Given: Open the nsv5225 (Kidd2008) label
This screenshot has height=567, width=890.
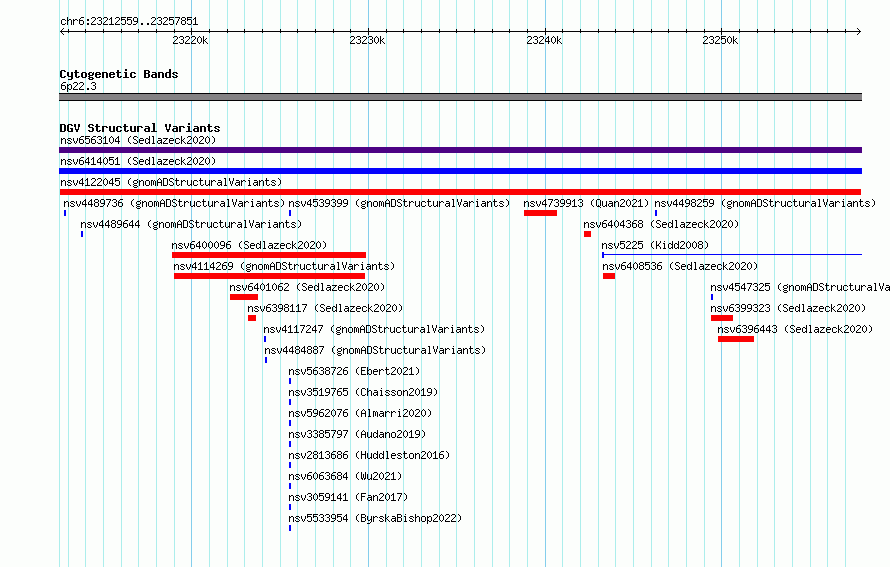Looking at the screenshot, I should [655, 245].
